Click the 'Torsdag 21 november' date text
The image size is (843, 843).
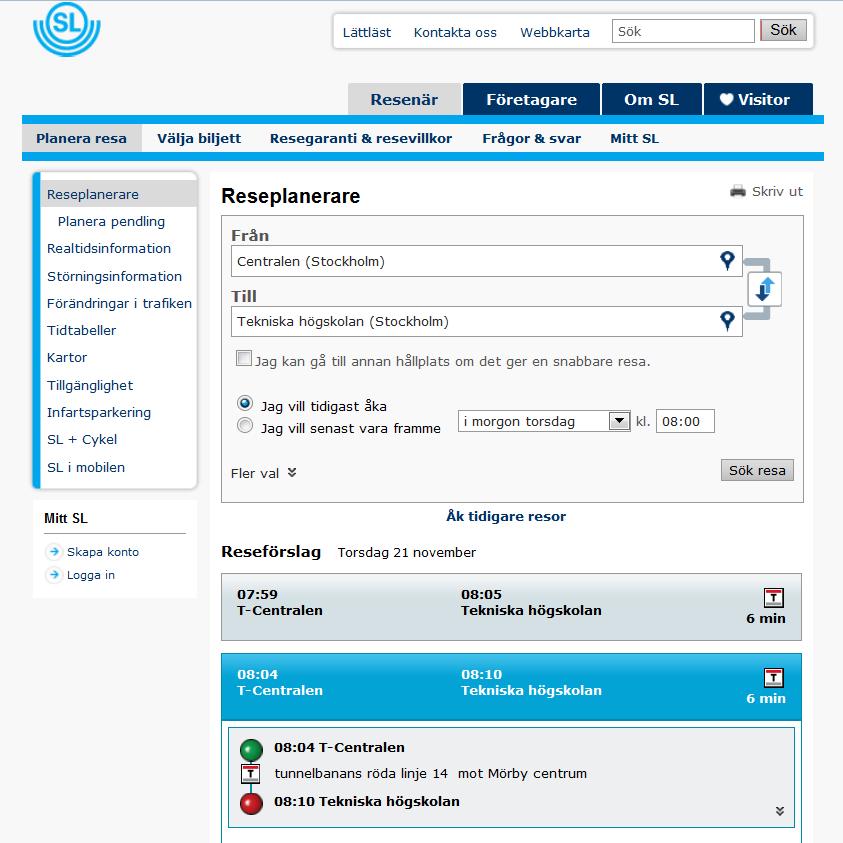coord(406,552)
